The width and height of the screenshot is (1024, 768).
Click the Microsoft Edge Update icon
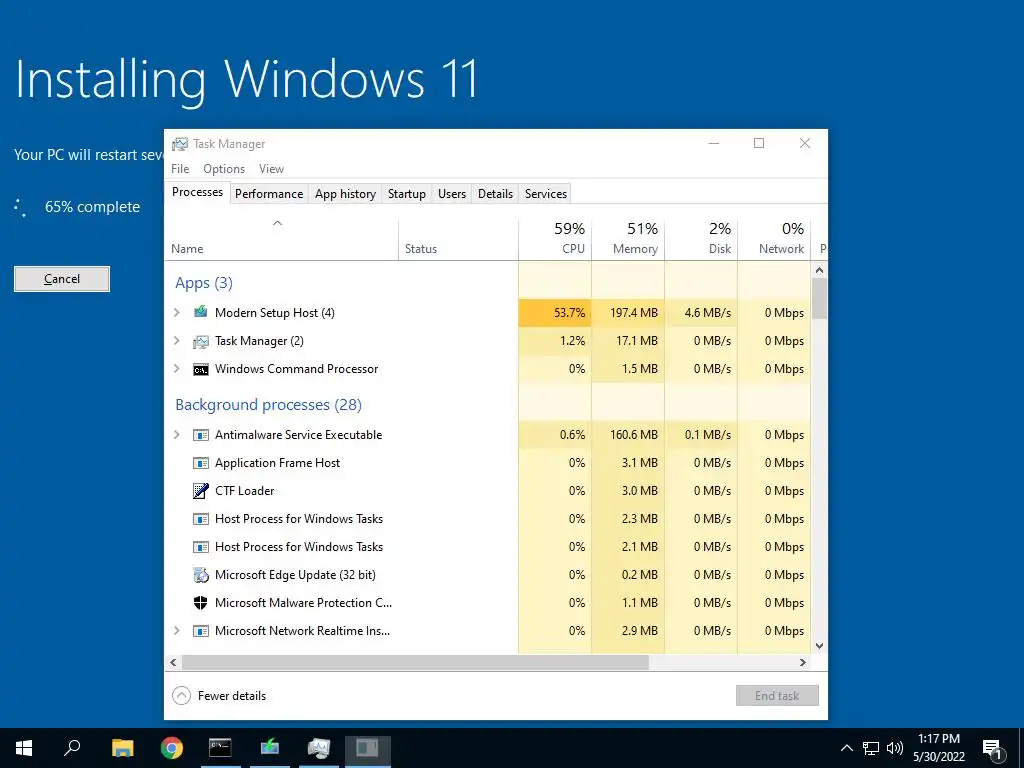pyautogui.click(x=200, y=575)
